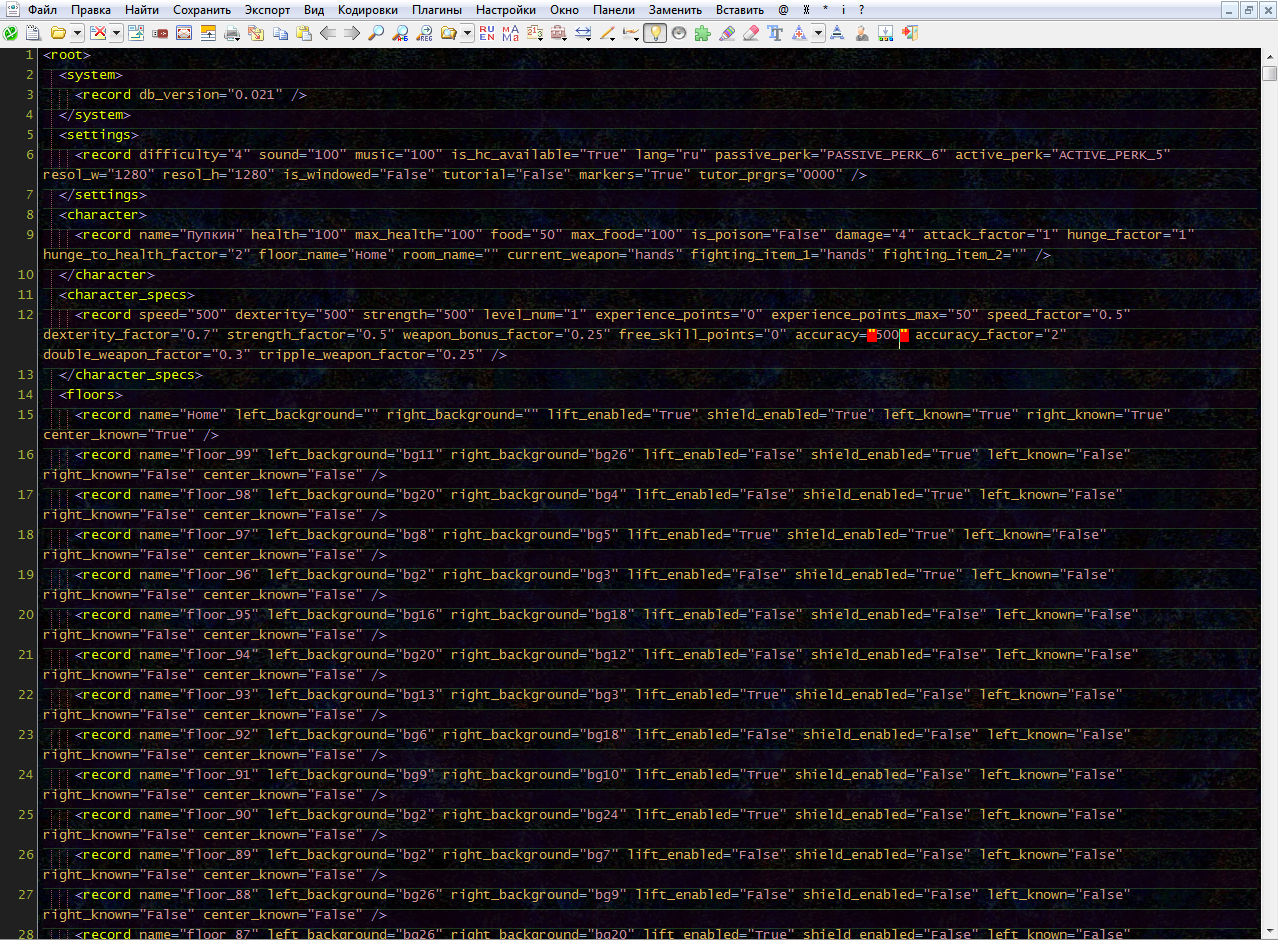Click the line numbering icon labeled 213
This screenshot has width=1280, height=940.
pos(535,33)
